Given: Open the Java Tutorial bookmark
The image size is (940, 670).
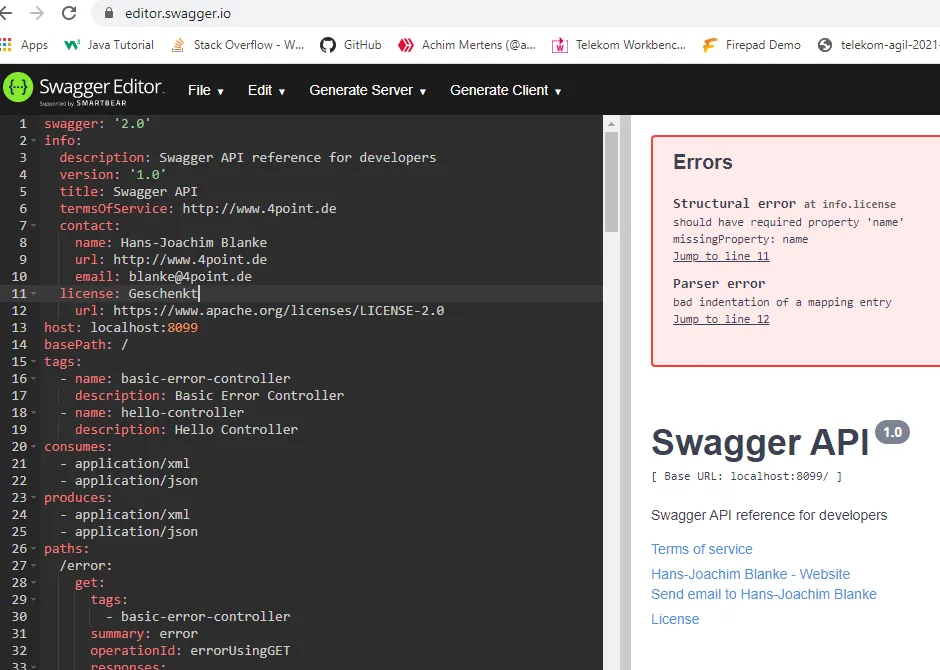Looking at the screenshot, I should (109, 45).
